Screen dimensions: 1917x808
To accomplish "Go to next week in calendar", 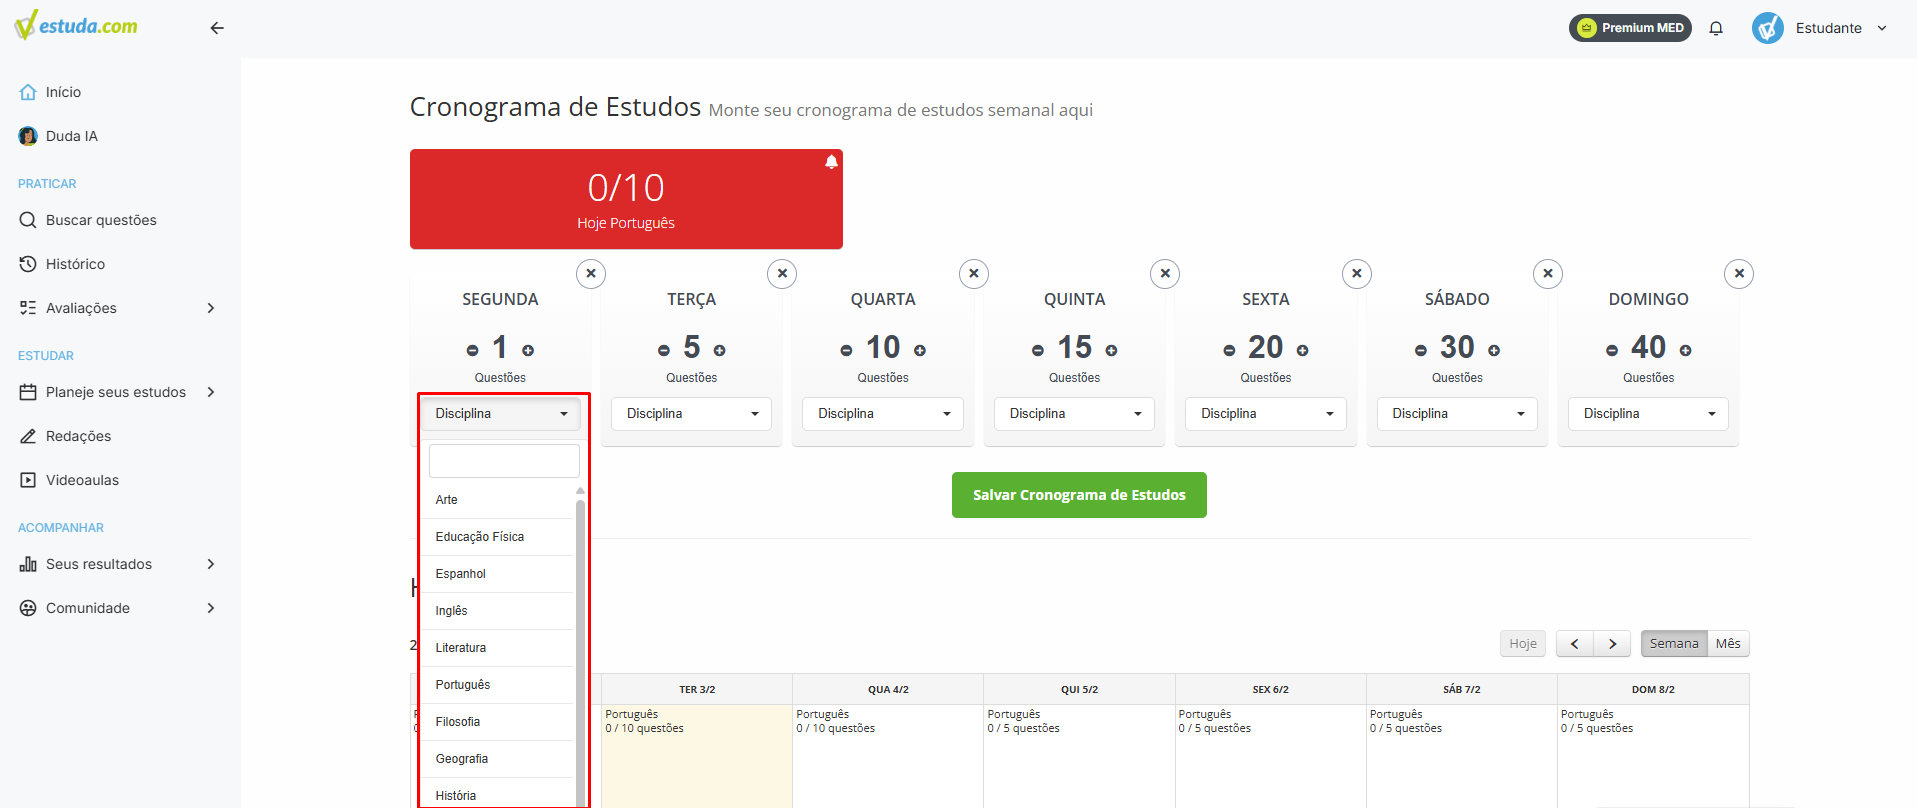I will click(1612, 644).
